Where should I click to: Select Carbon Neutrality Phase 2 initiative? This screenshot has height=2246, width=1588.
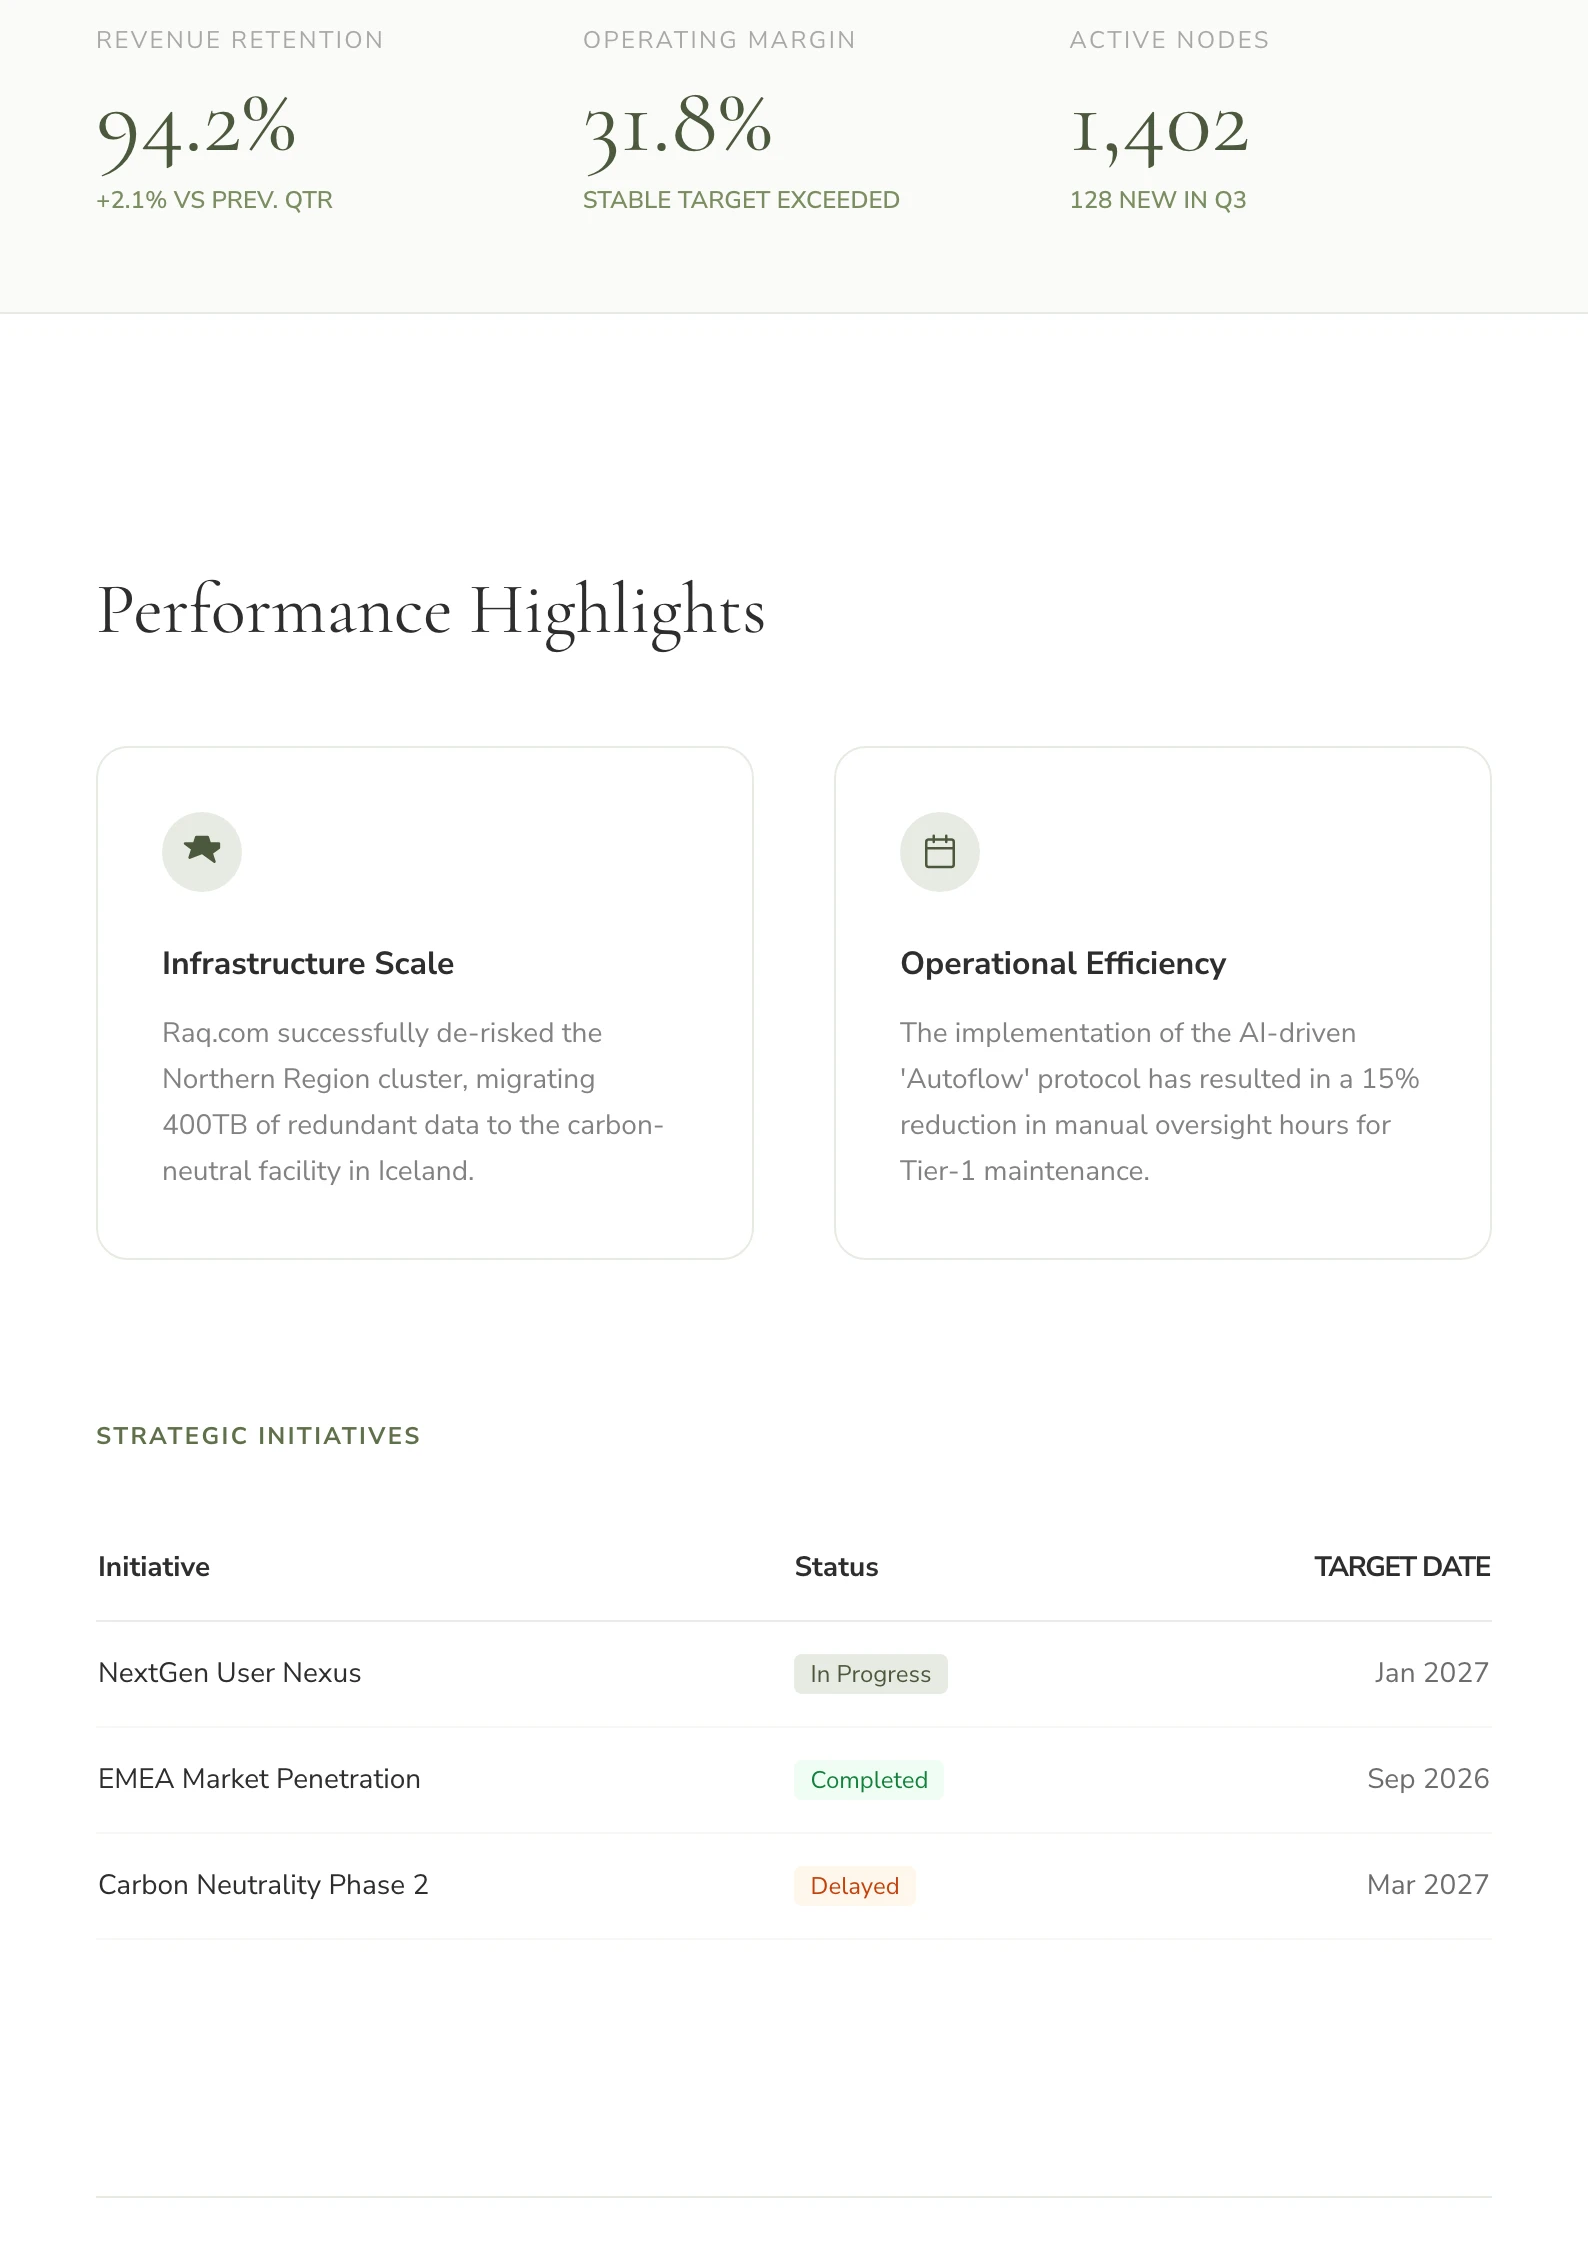click(263, 1885)
